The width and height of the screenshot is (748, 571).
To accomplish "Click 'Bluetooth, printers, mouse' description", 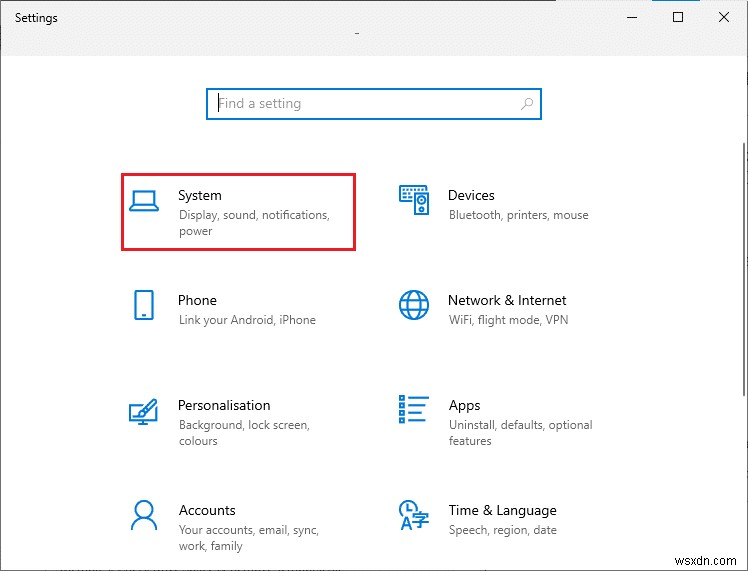I will 519,215.
